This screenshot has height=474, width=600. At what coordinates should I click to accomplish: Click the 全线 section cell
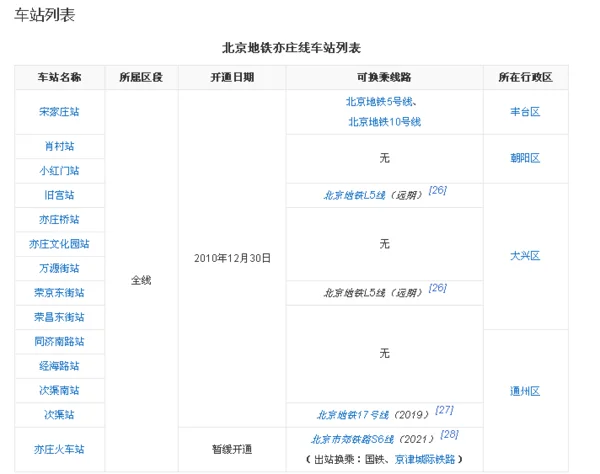(141, 280)
